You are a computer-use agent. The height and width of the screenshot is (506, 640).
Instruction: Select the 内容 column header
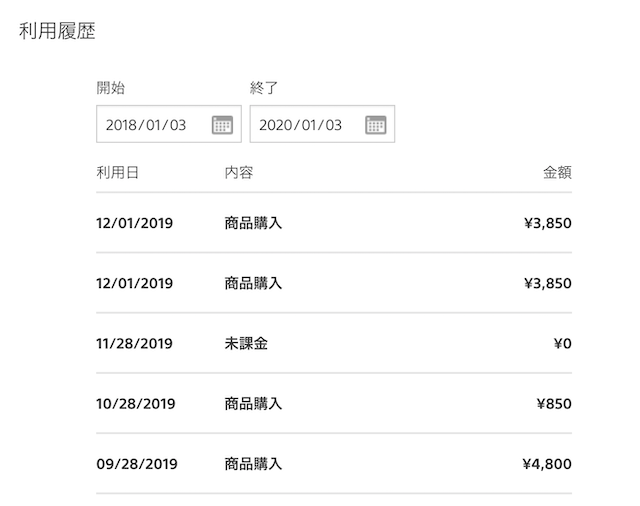pyautogui.click(x=239, y=173)
